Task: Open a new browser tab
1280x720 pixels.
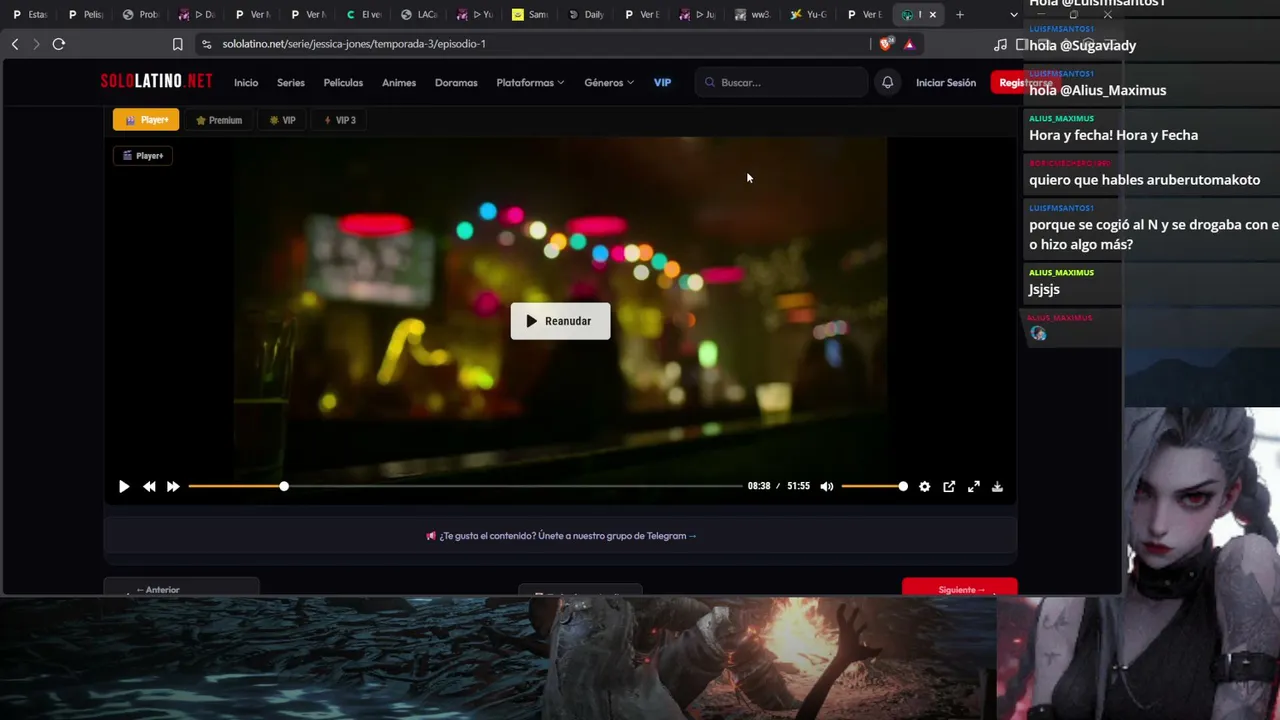Action: 960,15
